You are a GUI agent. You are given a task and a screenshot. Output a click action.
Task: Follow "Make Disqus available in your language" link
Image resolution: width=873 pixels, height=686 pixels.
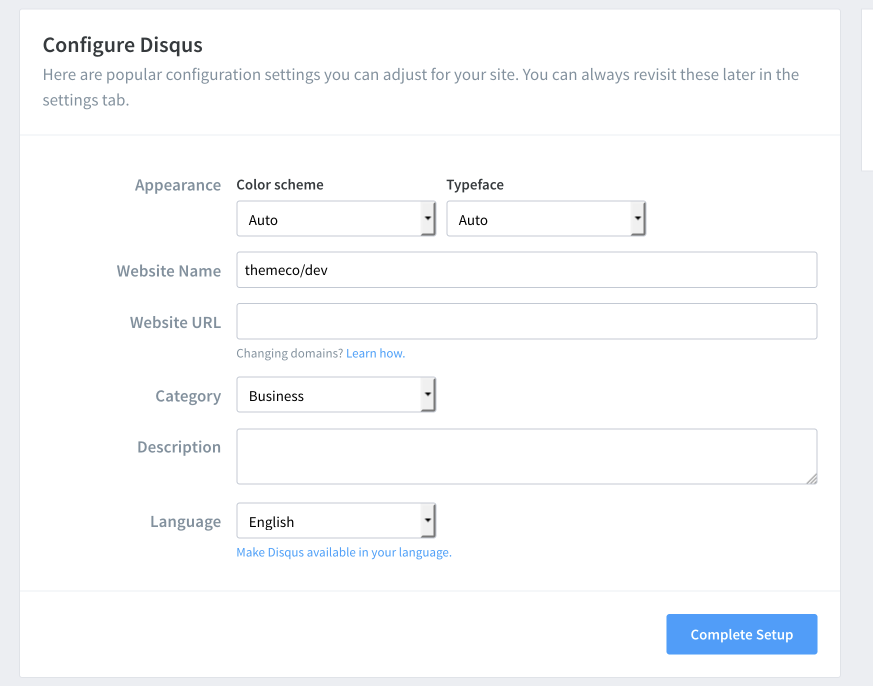[x=344, y=552]
